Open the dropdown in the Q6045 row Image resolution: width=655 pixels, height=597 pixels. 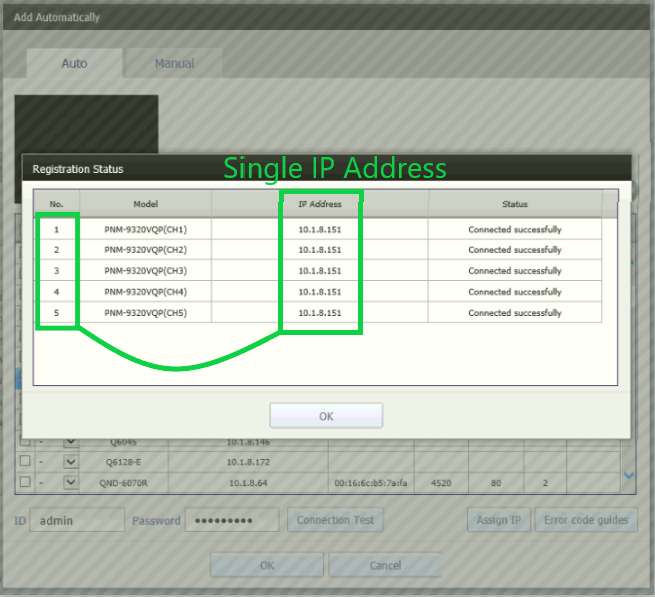coord(71,442)
